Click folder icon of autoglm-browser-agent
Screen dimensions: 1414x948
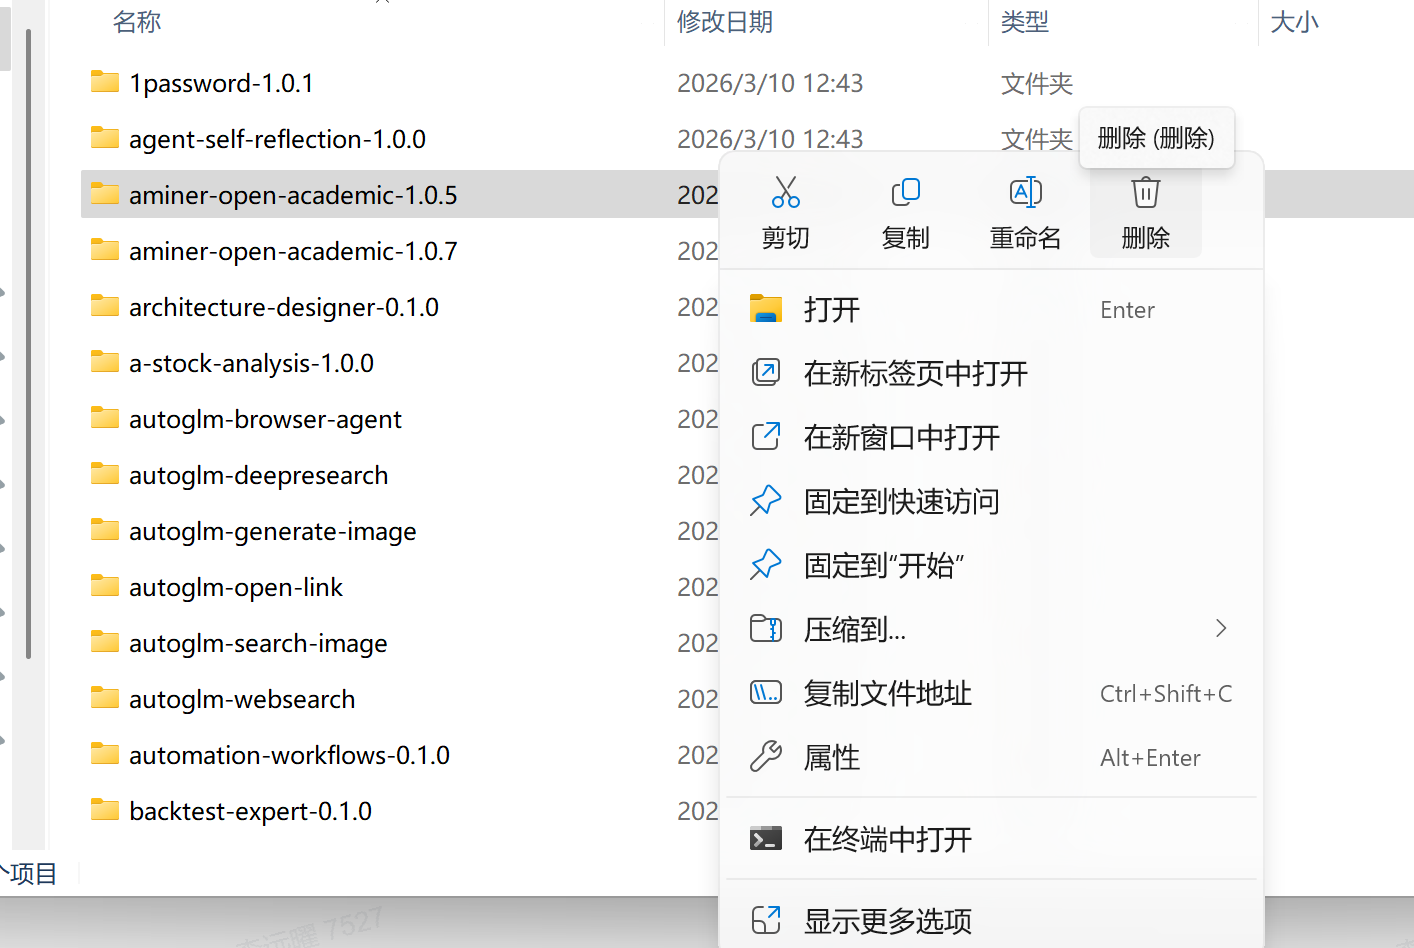click(105, 417)
